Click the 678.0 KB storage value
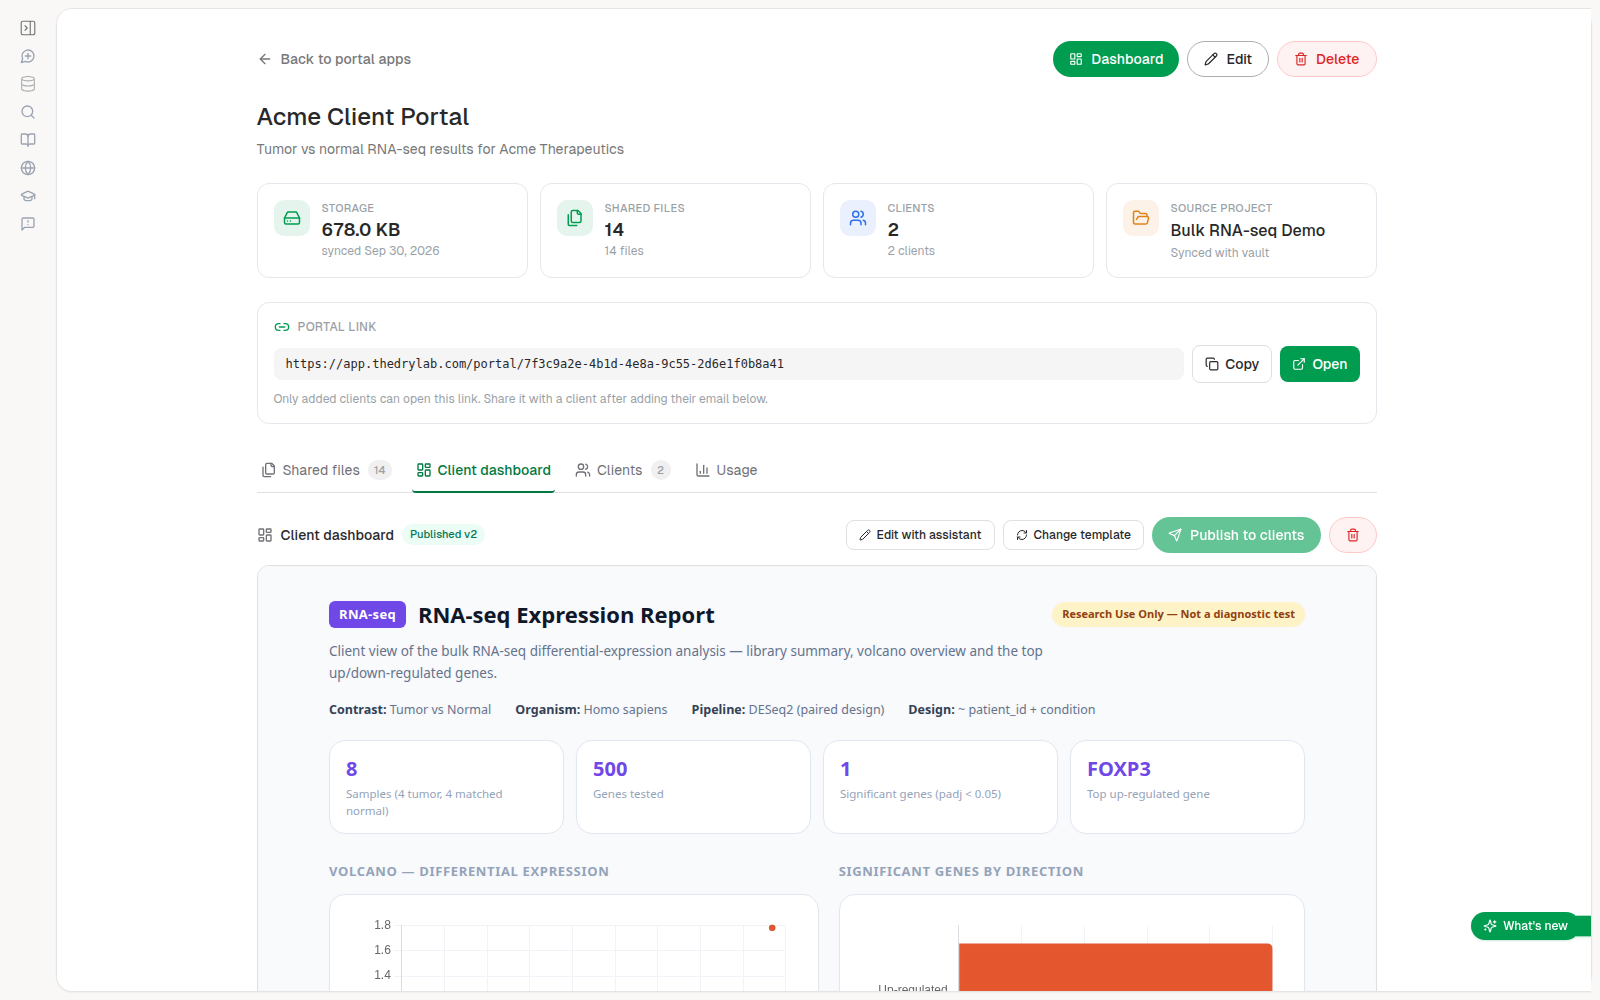 click(x=361, y=230)
